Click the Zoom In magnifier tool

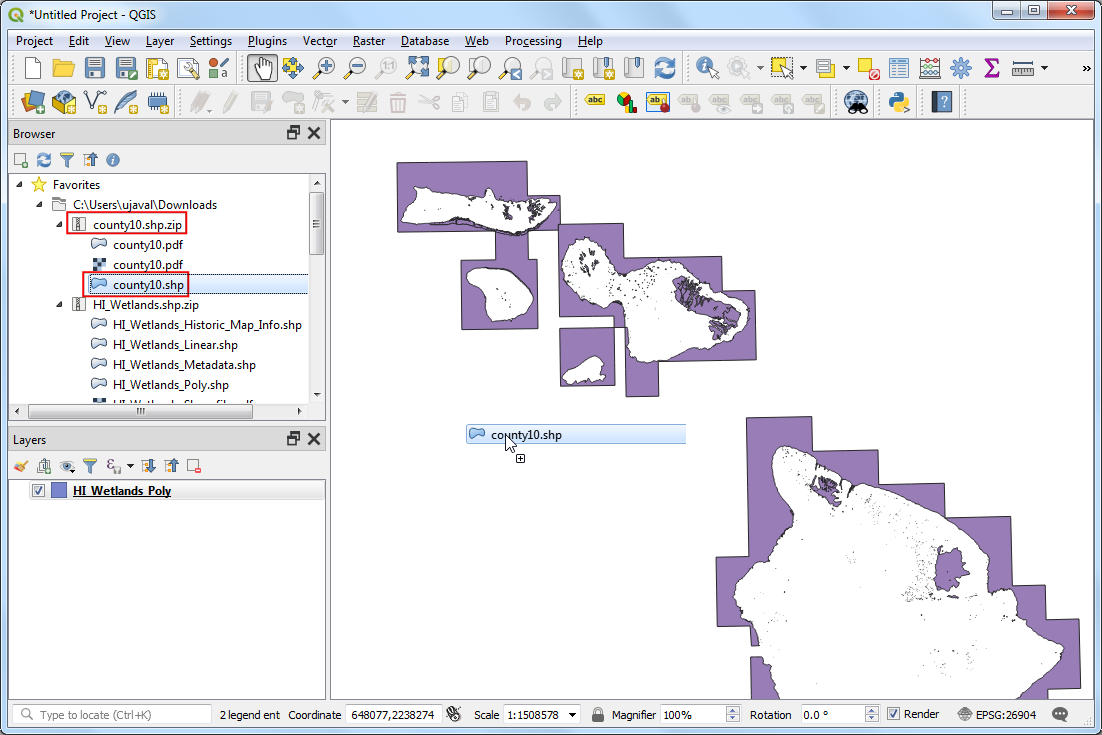(324, 68)
